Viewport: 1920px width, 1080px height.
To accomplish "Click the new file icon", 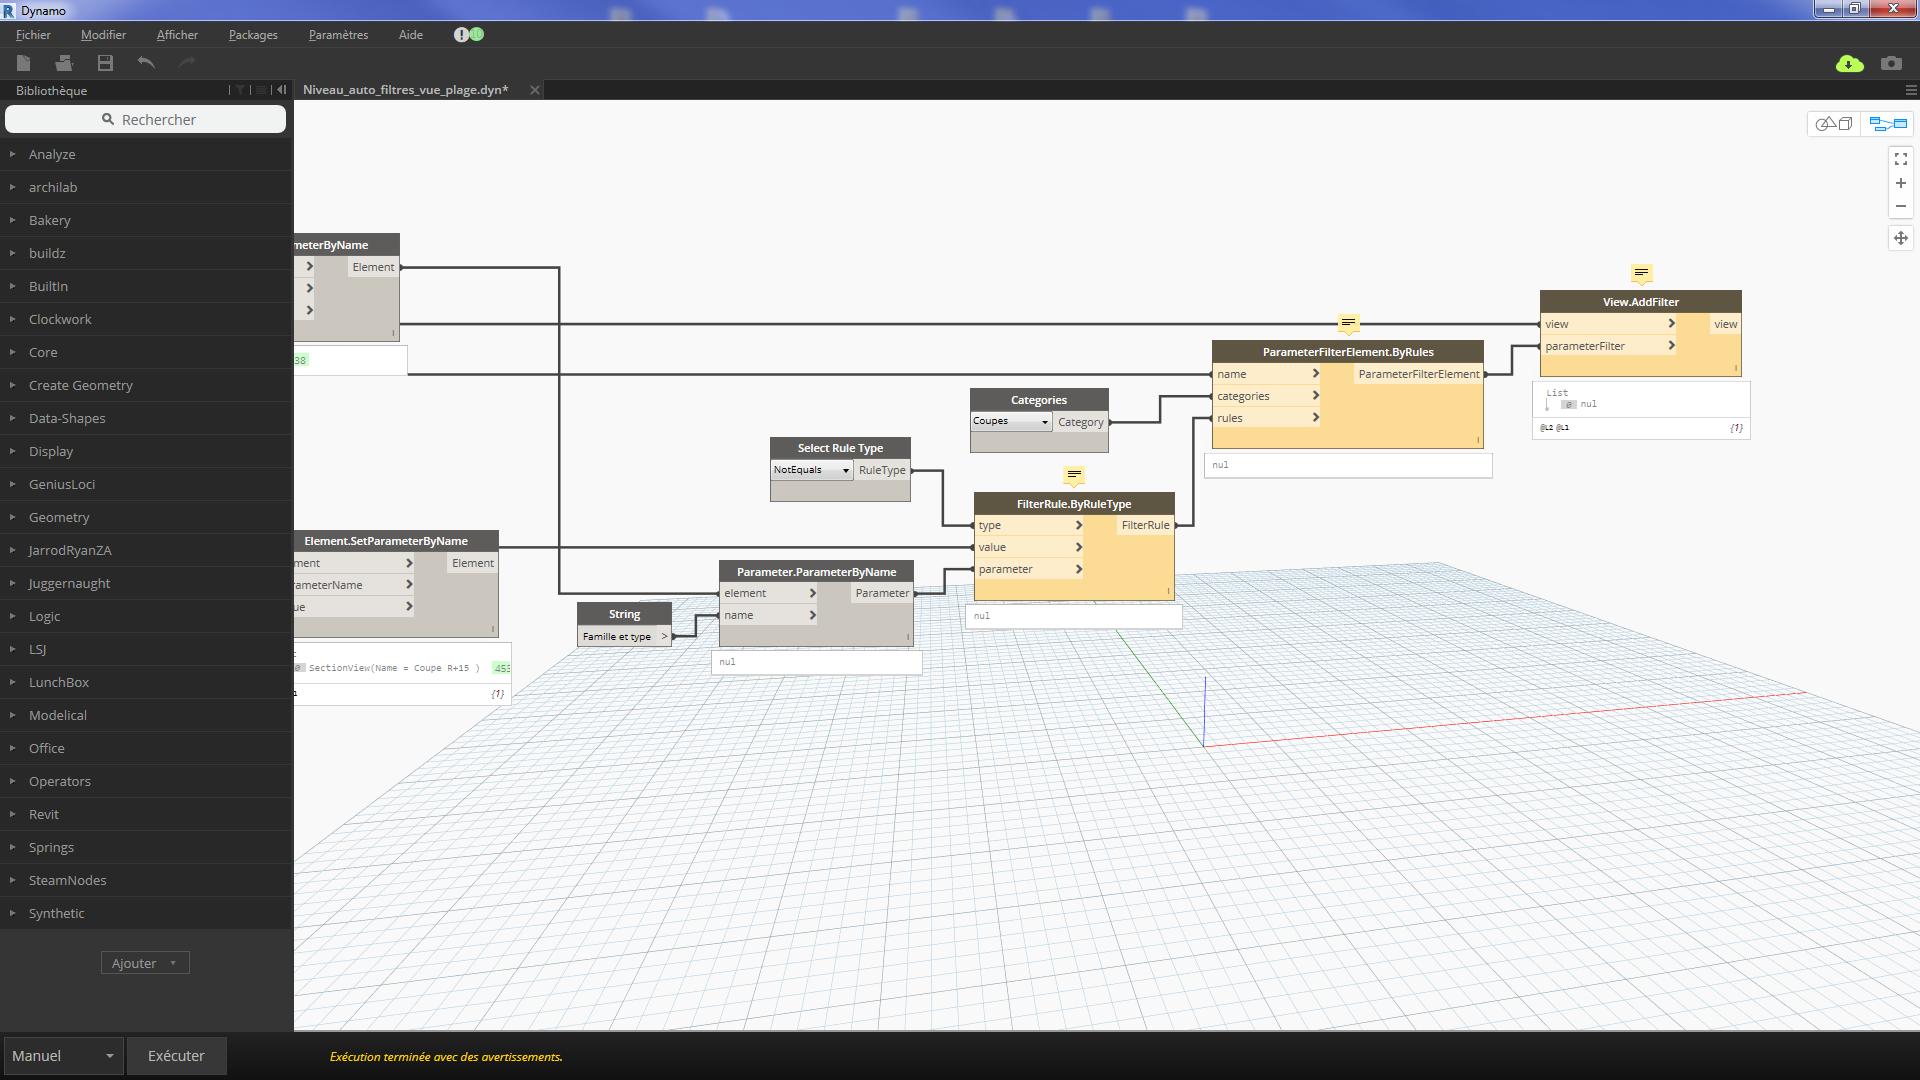I will 24,63.
